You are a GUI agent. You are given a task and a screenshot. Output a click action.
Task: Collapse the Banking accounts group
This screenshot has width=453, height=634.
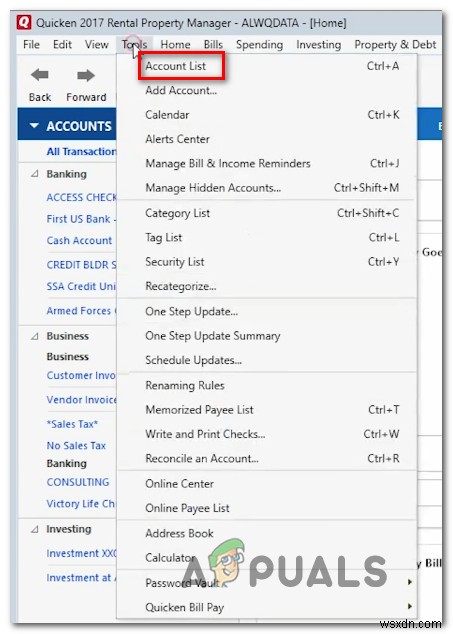pos(35,174)
